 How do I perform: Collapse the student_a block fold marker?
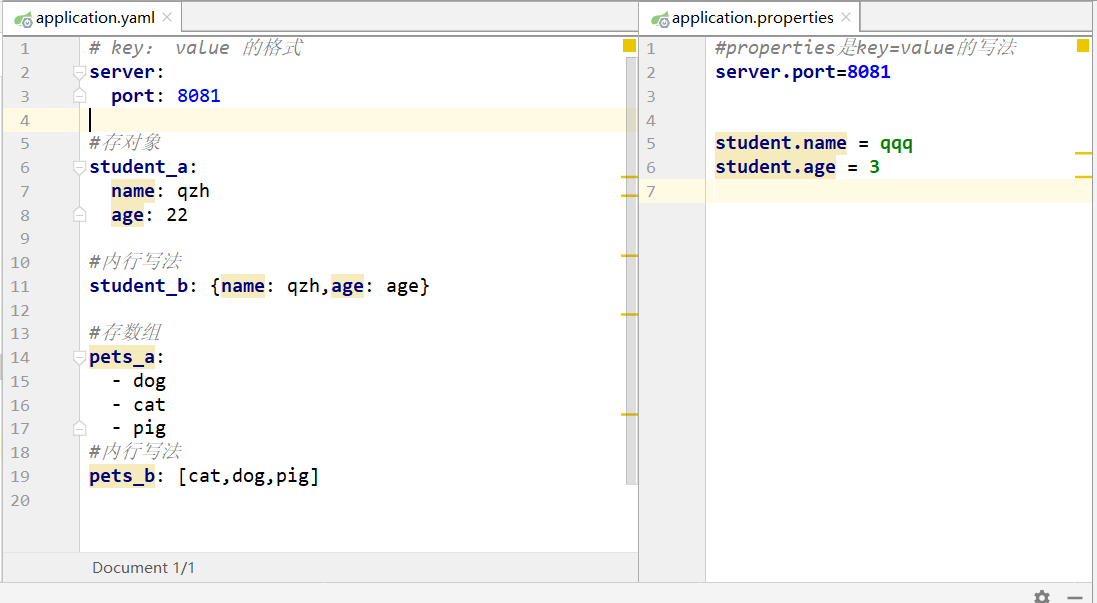(x=80, y=167)
